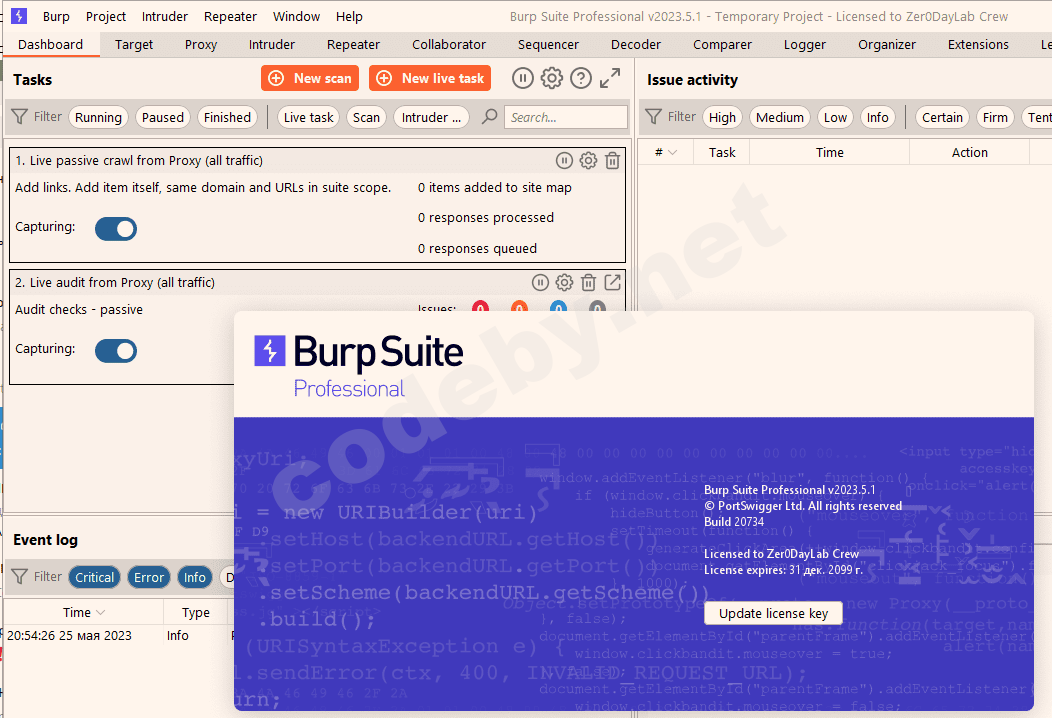Open settings for Live audit task

tap(564, 283)
